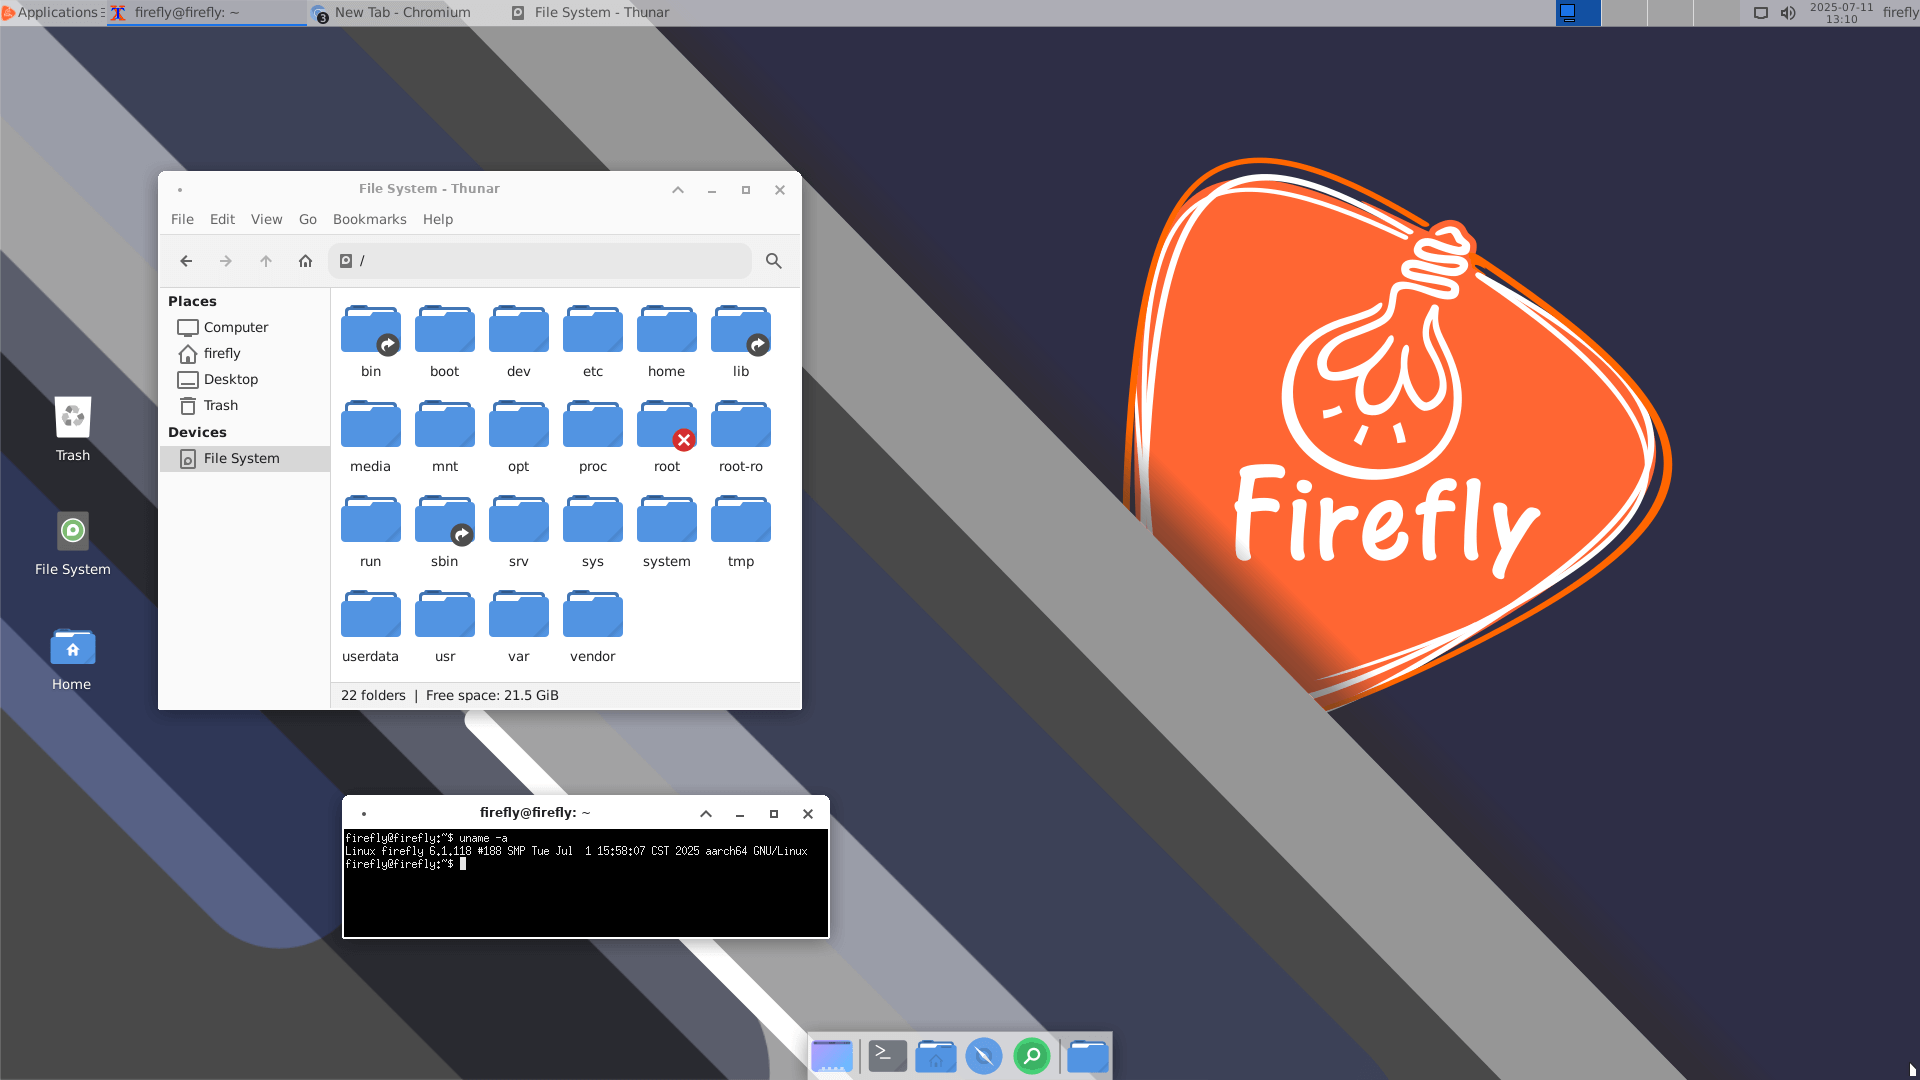Select the usr folder
1920x1080 pixels.
click(x=445, y=626)
